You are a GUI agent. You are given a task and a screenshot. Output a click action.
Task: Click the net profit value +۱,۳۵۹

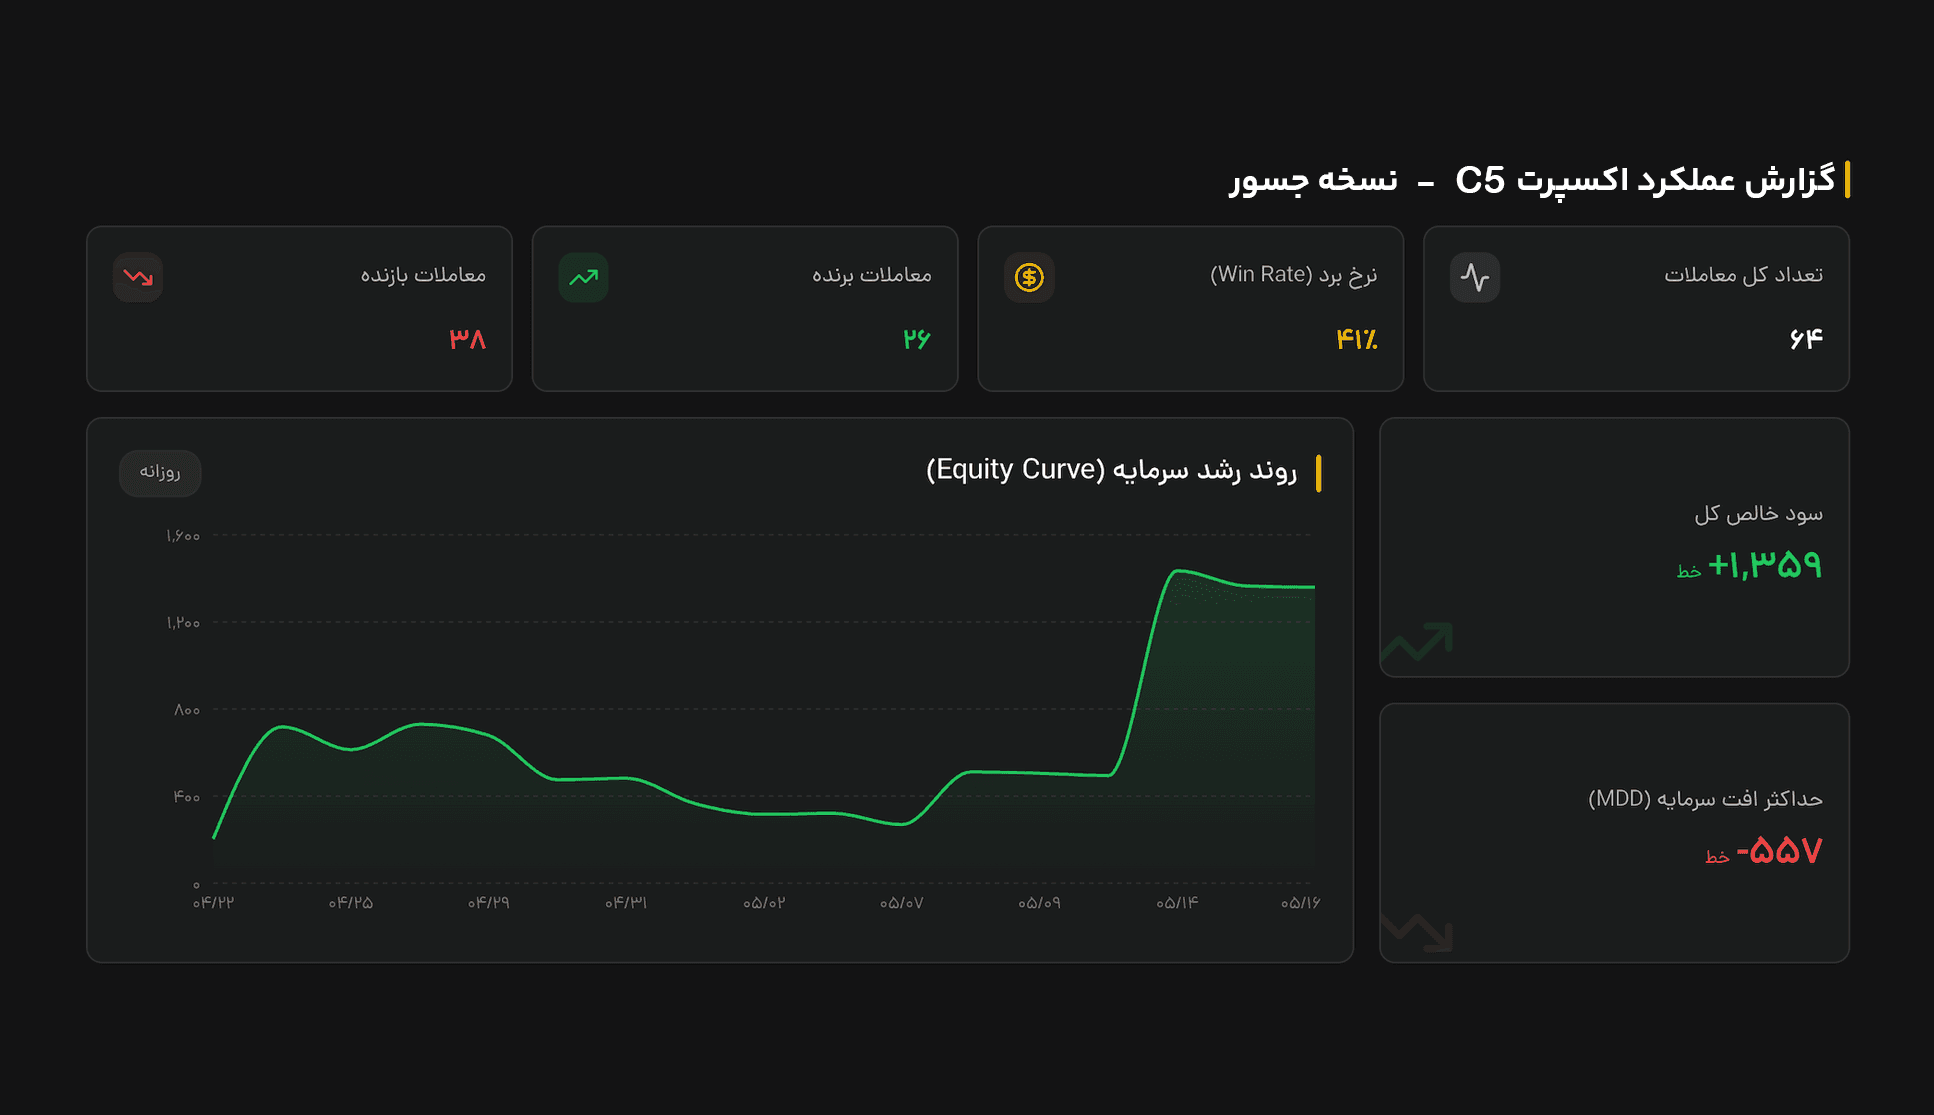1764,565
